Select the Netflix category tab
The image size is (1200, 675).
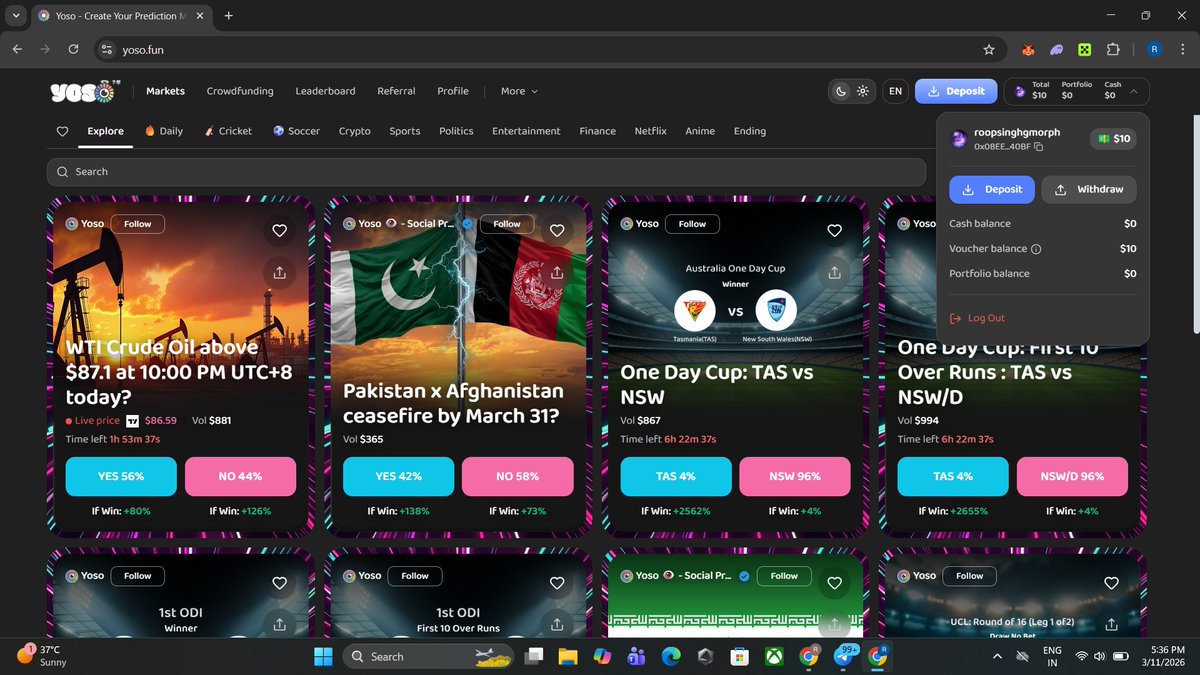[x=650, y=131]
